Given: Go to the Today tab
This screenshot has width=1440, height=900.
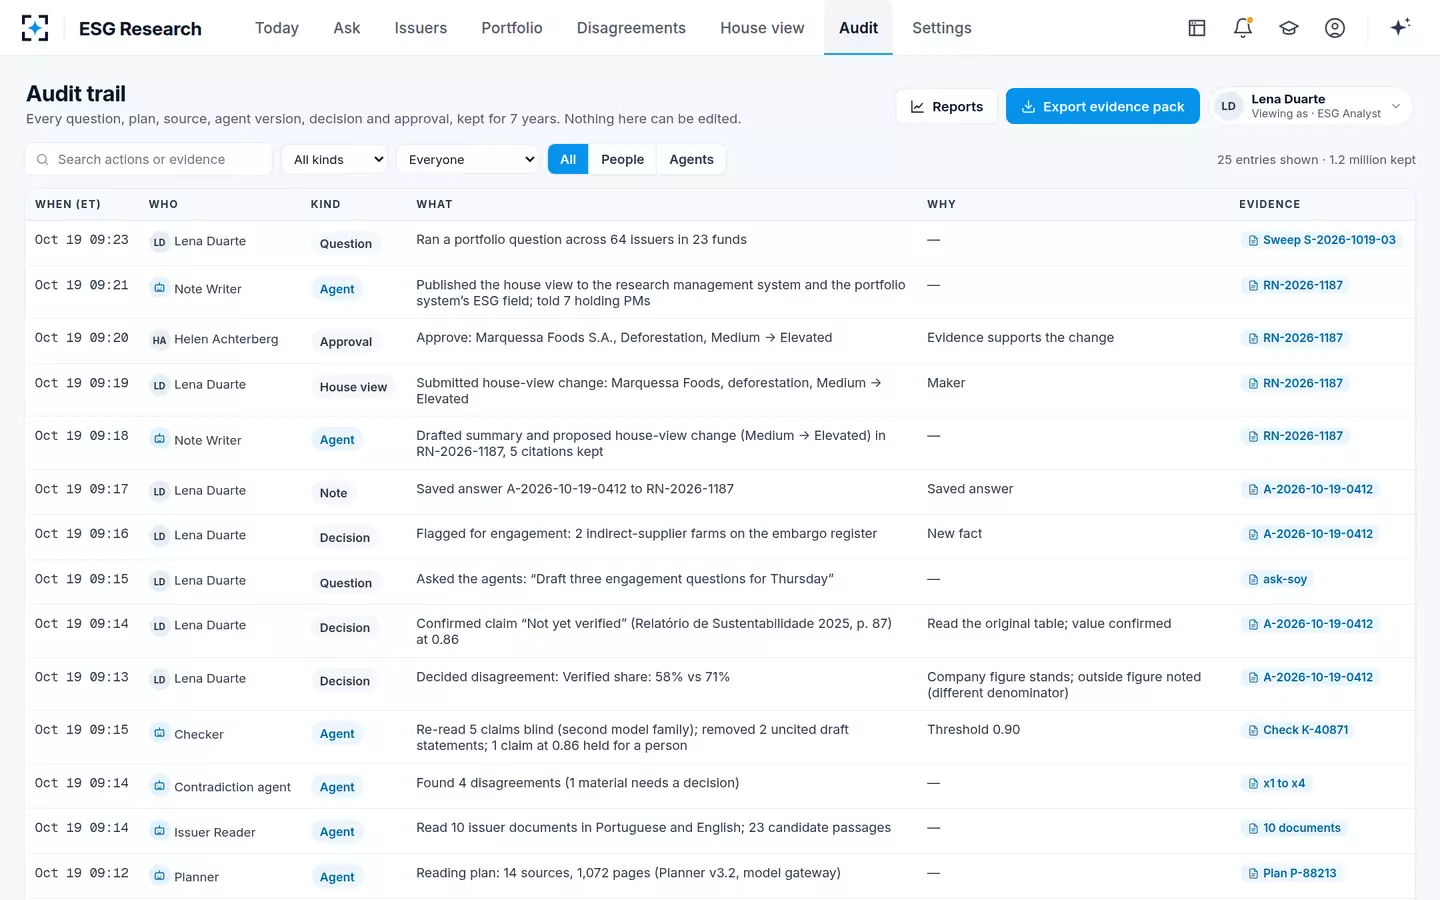Looking at the screenshot, I should point(277,28).
